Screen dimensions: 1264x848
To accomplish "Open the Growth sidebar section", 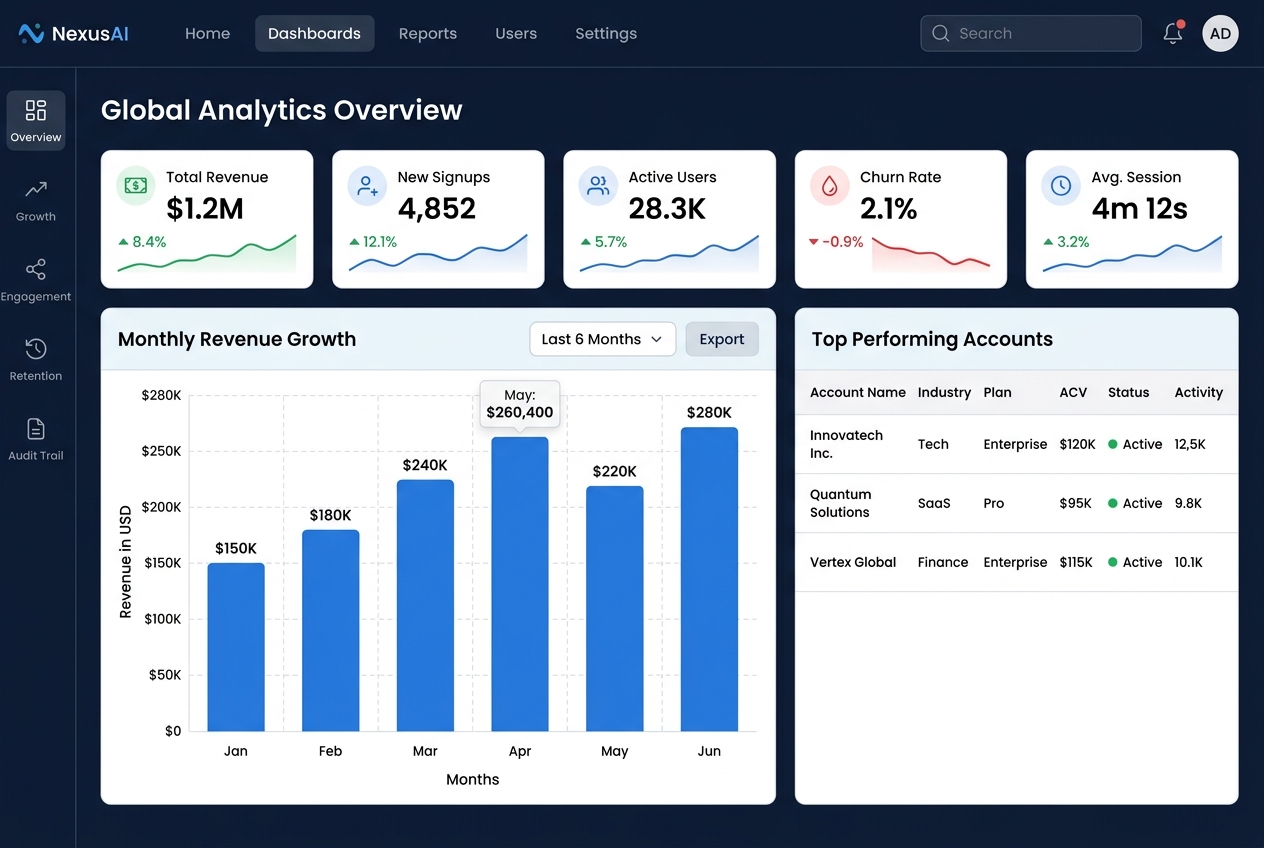I will pos(36,200).
